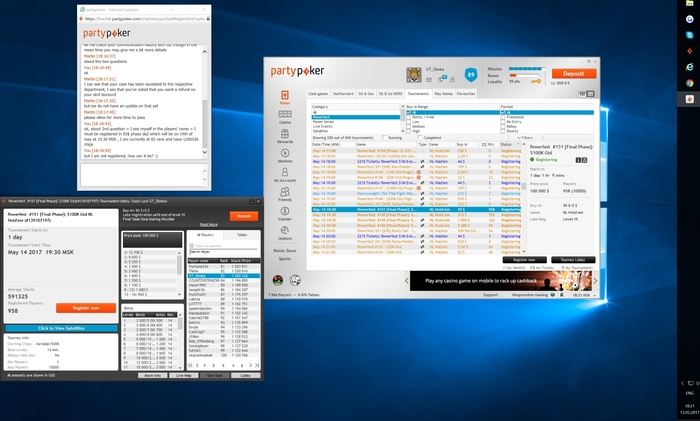700x421 pixels.
Task: Click the orange Register now button in the lobby
Action: point(86,308)
